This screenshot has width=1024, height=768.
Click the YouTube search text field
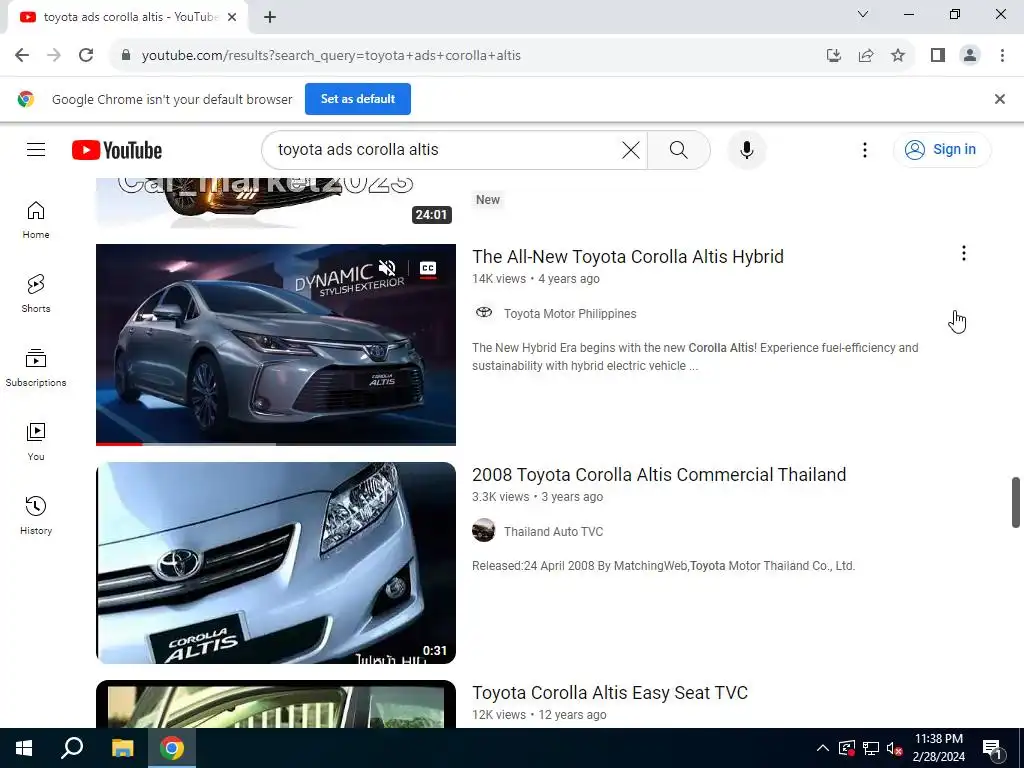pos(444,150)
